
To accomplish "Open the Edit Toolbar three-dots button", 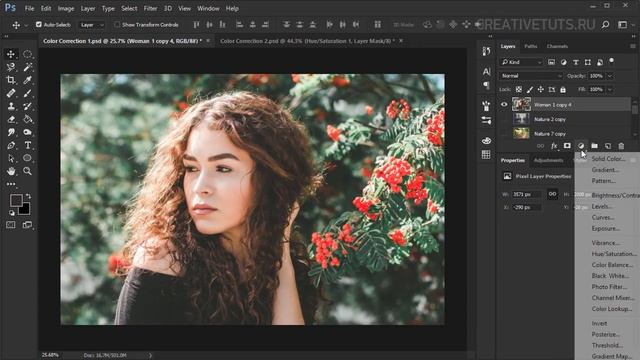I will (x=11, y=184).
